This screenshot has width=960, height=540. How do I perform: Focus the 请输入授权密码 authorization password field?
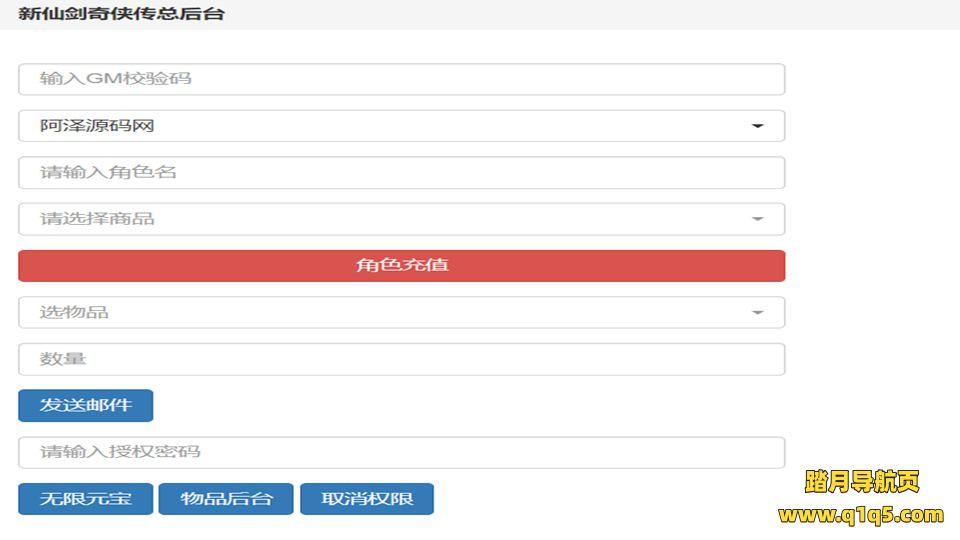click(x=401, y=452)
